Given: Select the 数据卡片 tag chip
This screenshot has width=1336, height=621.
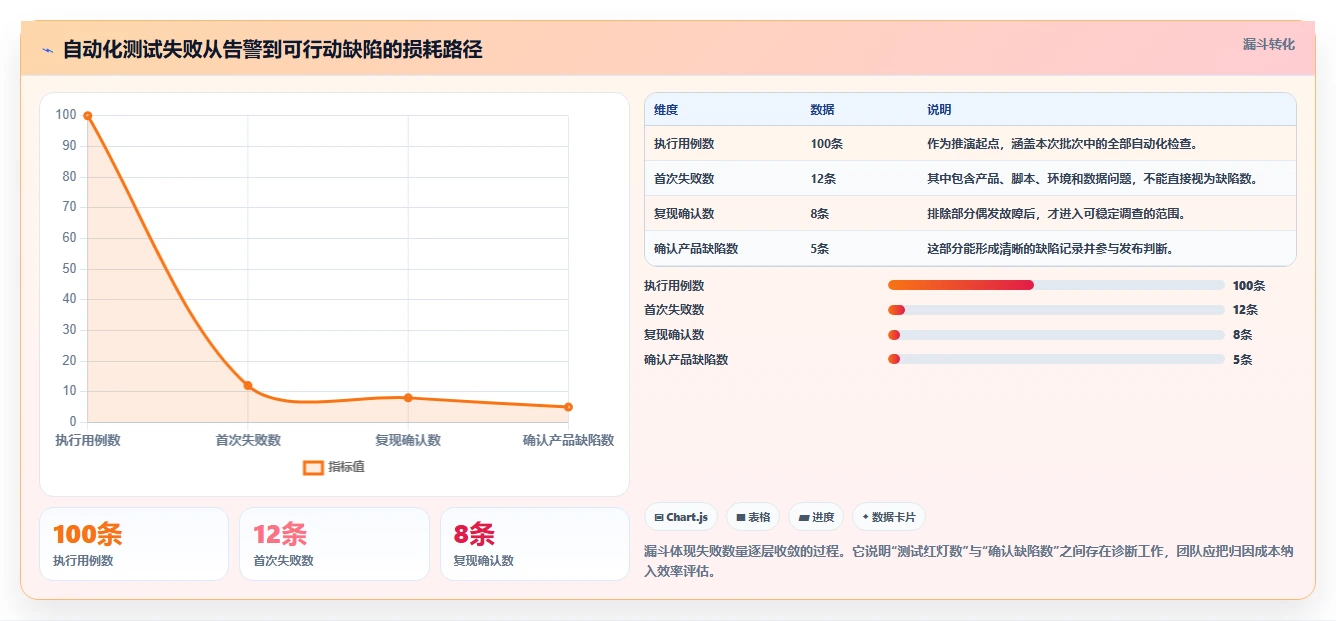Looking at the screenshot, I should click(889, 517).
